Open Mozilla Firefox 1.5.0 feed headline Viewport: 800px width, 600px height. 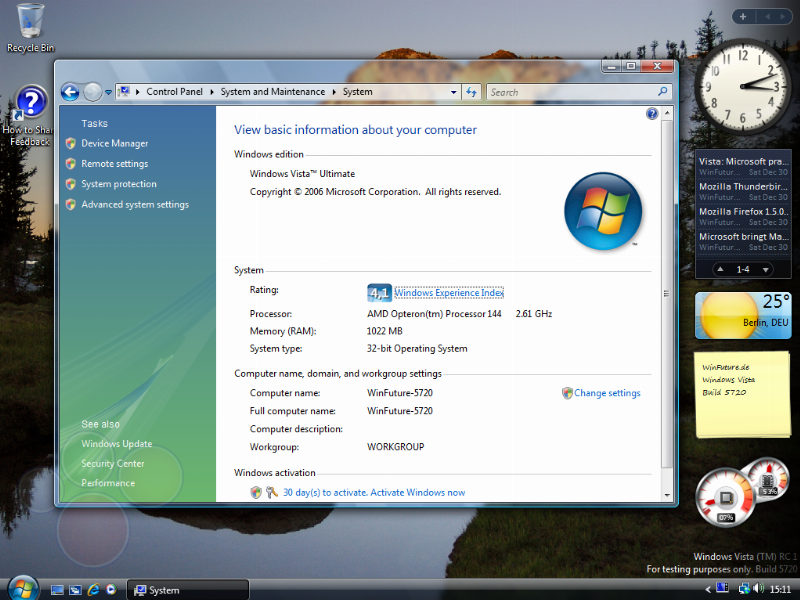(743, 216)
